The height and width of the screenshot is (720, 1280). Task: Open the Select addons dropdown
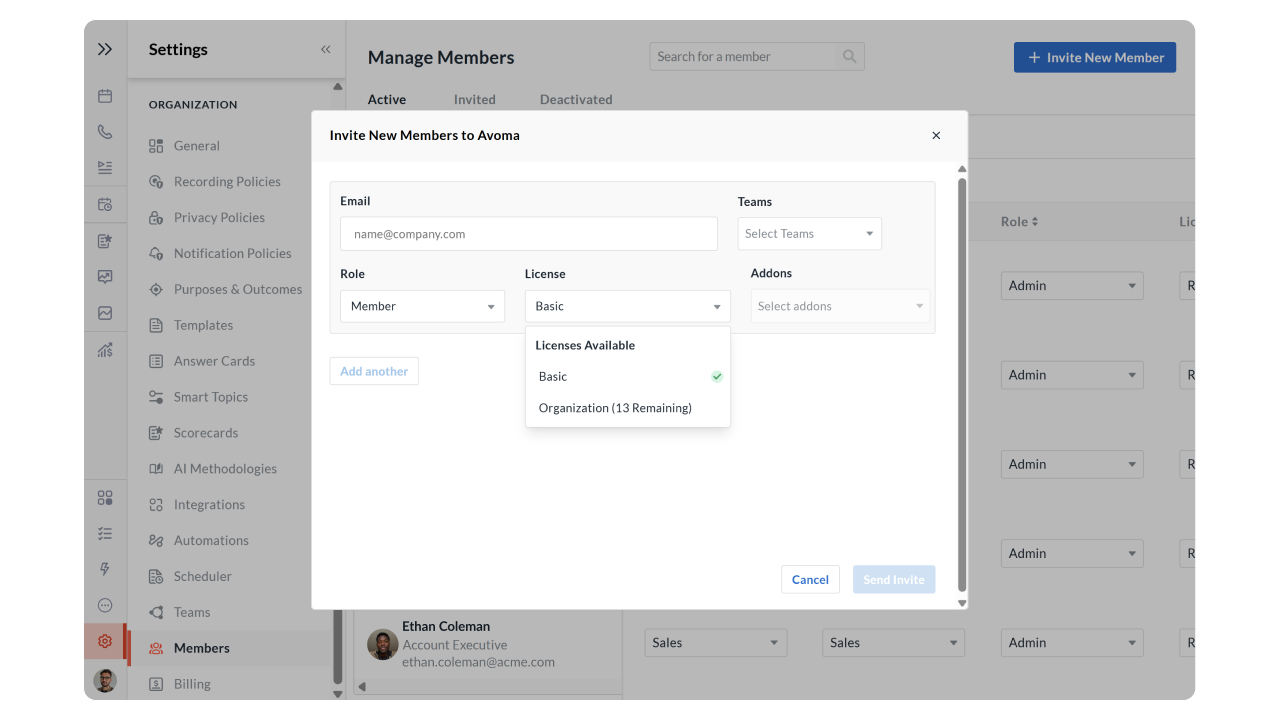pyautogui.click(x=840, y=306)
